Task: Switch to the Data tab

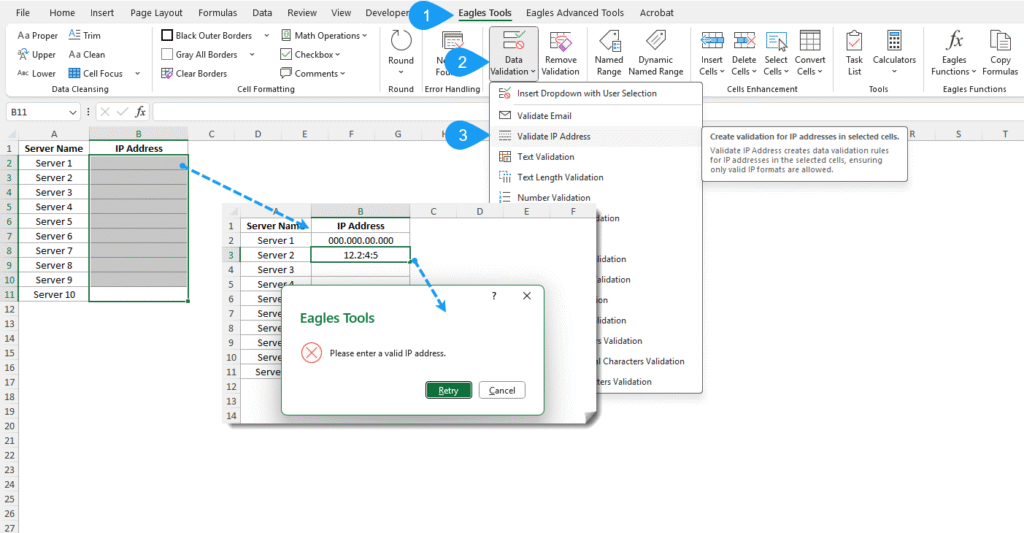Action: (x=262, y=12)
